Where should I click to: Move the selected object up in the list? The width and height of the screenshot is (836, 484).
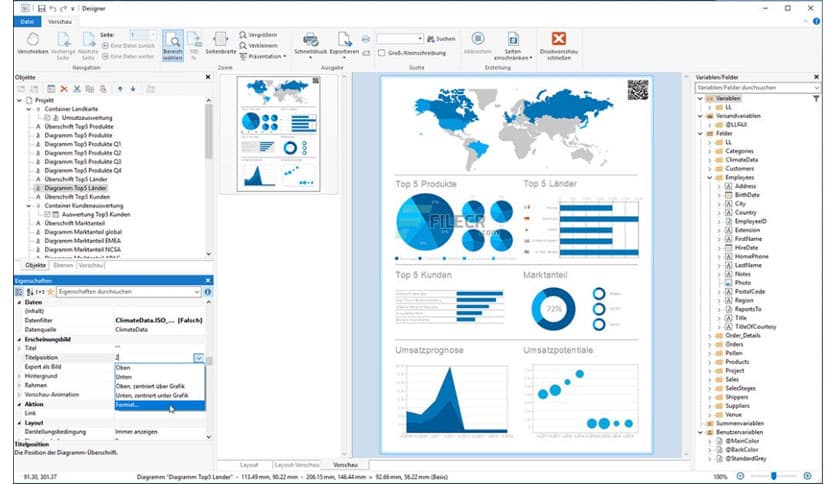pos(120,89)
